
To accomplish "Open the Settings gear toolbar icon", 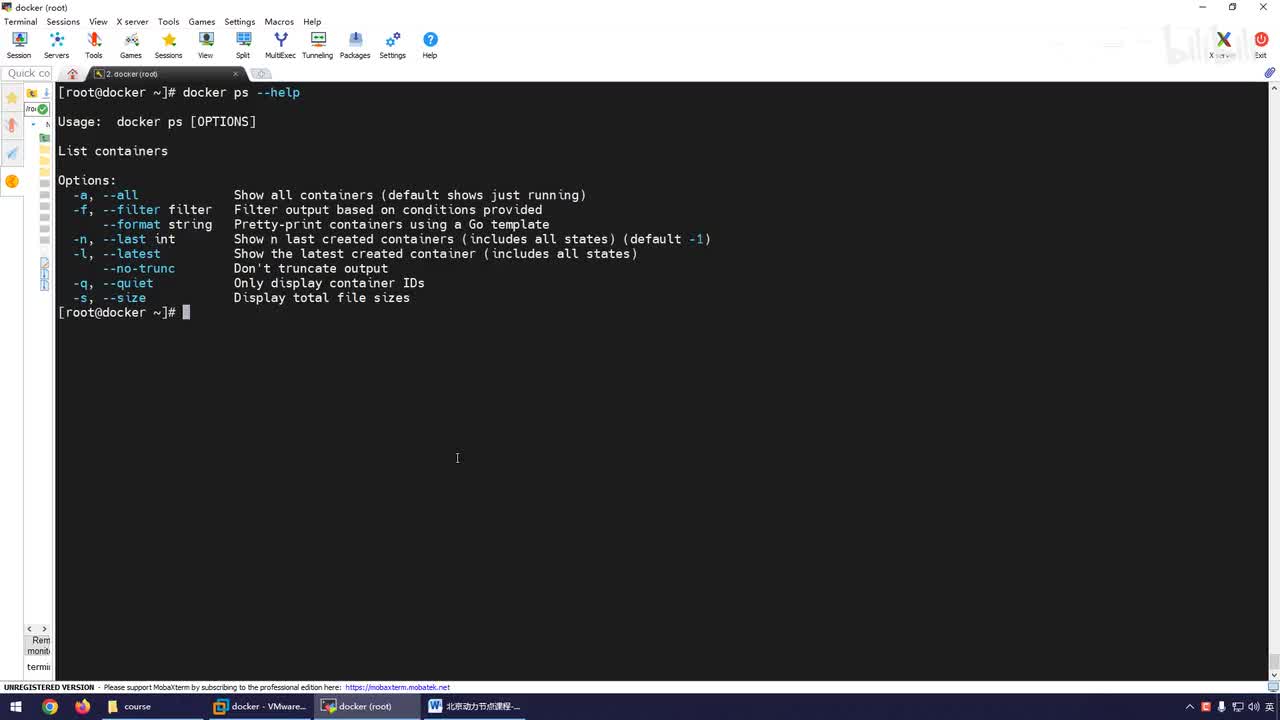I will 393,45.
